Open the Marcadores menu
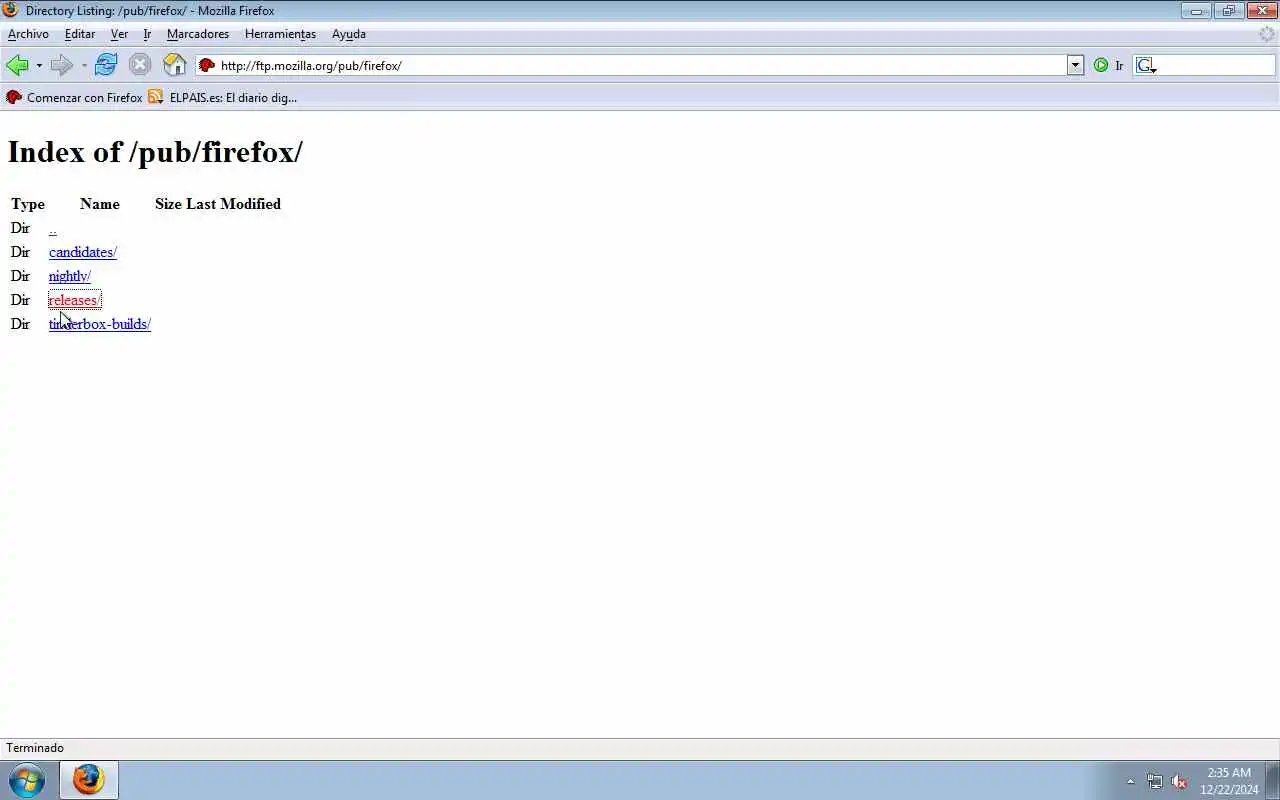Image resolution: width=1280 pixels, height=800 pixels. click(198, 34)
